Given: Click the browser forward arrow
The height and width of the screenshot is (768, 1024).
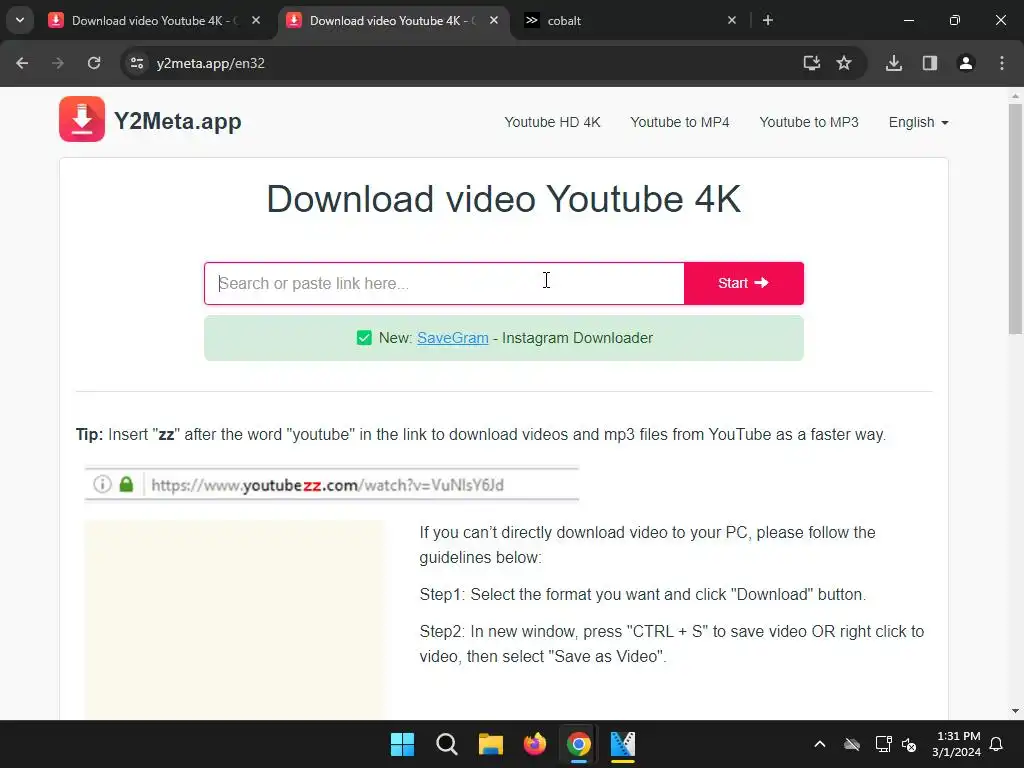Looking at the screenshot, I should pos(58,63).
